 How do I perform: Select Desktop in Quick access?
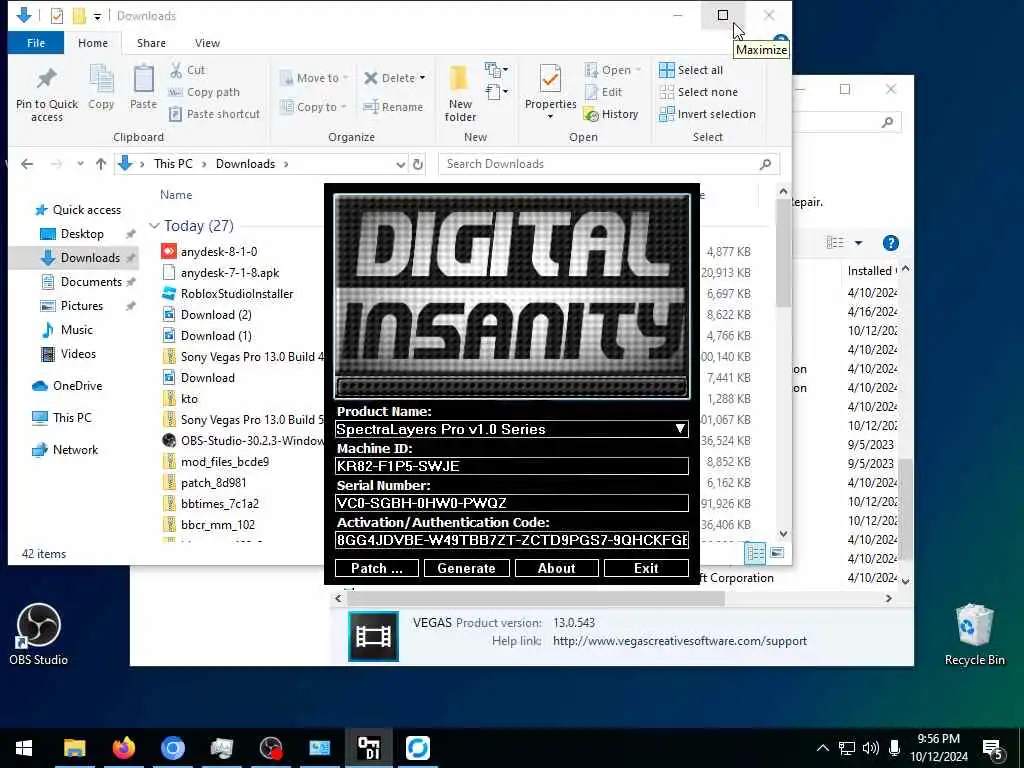click(x=82, y=234)
